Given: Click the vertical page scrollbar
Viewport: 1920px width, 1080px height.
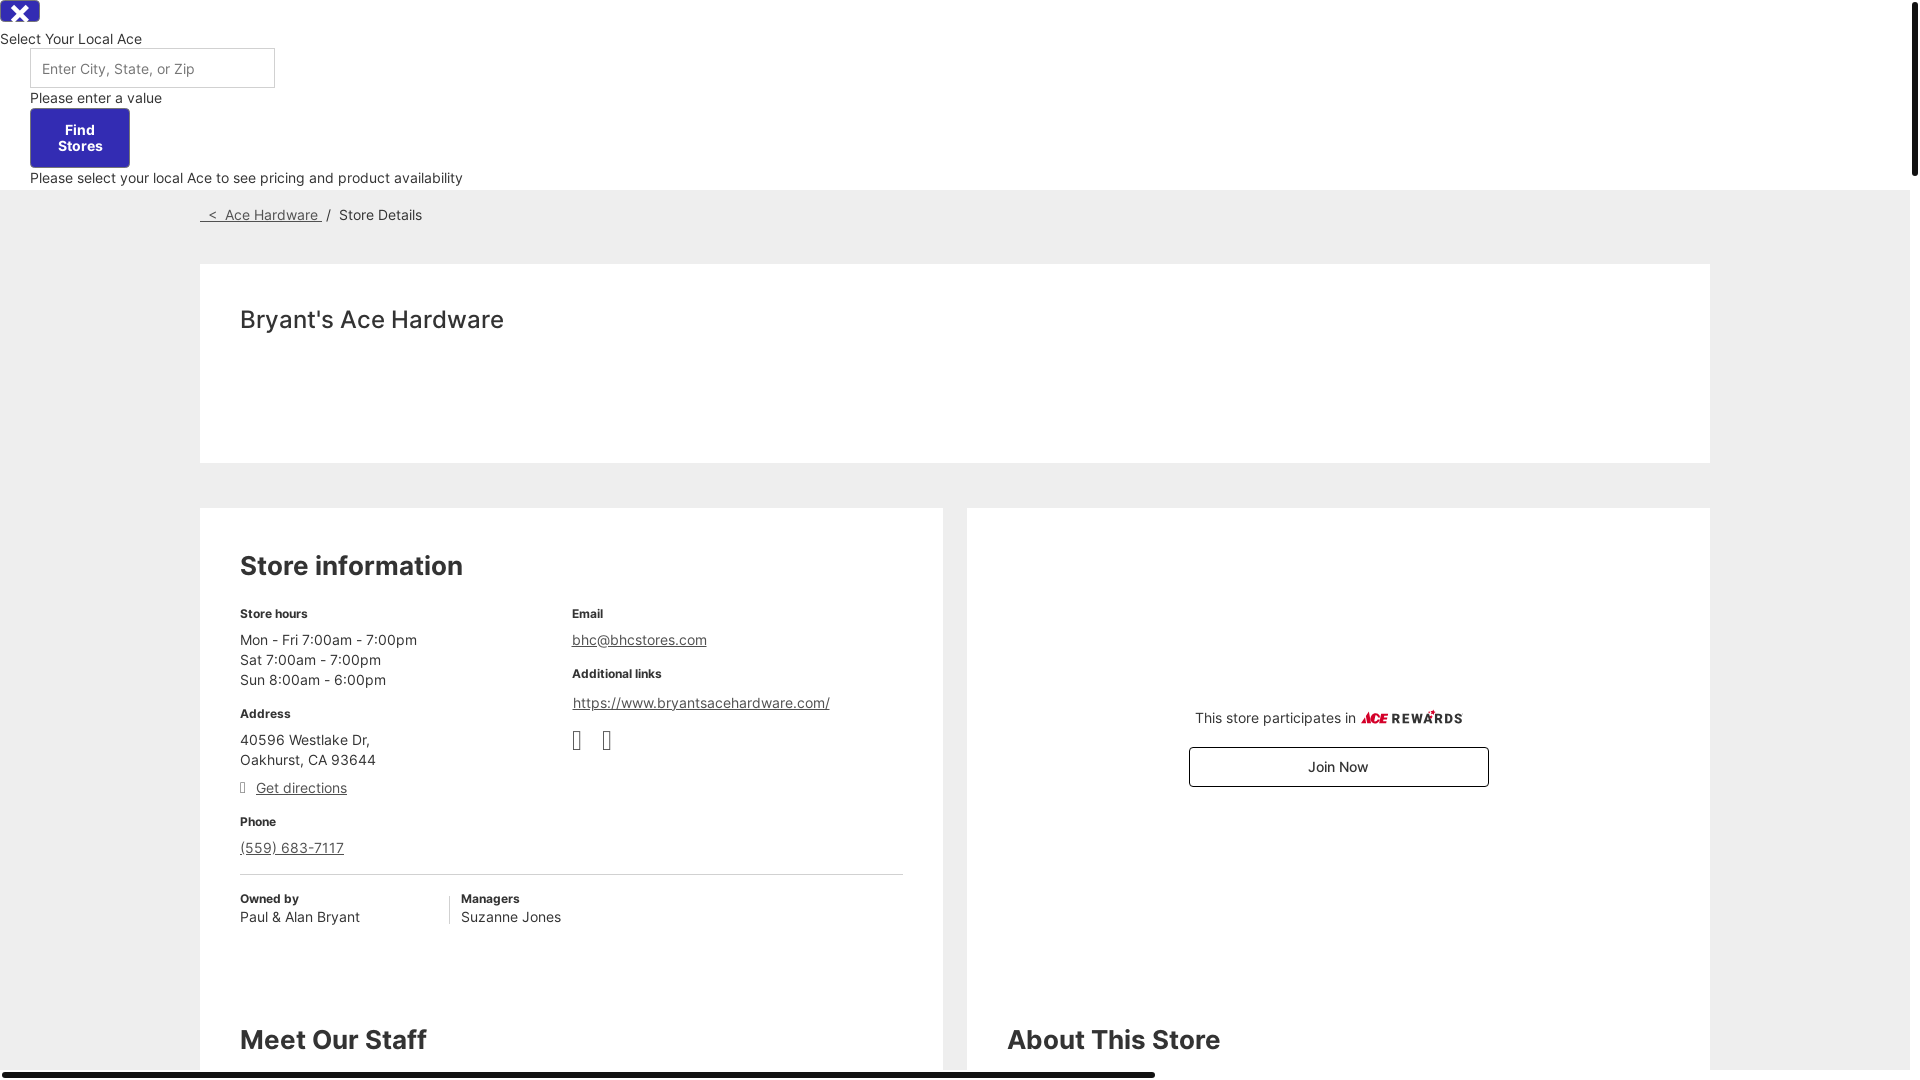Looking at the screenshot, I should click(1915, 88).
